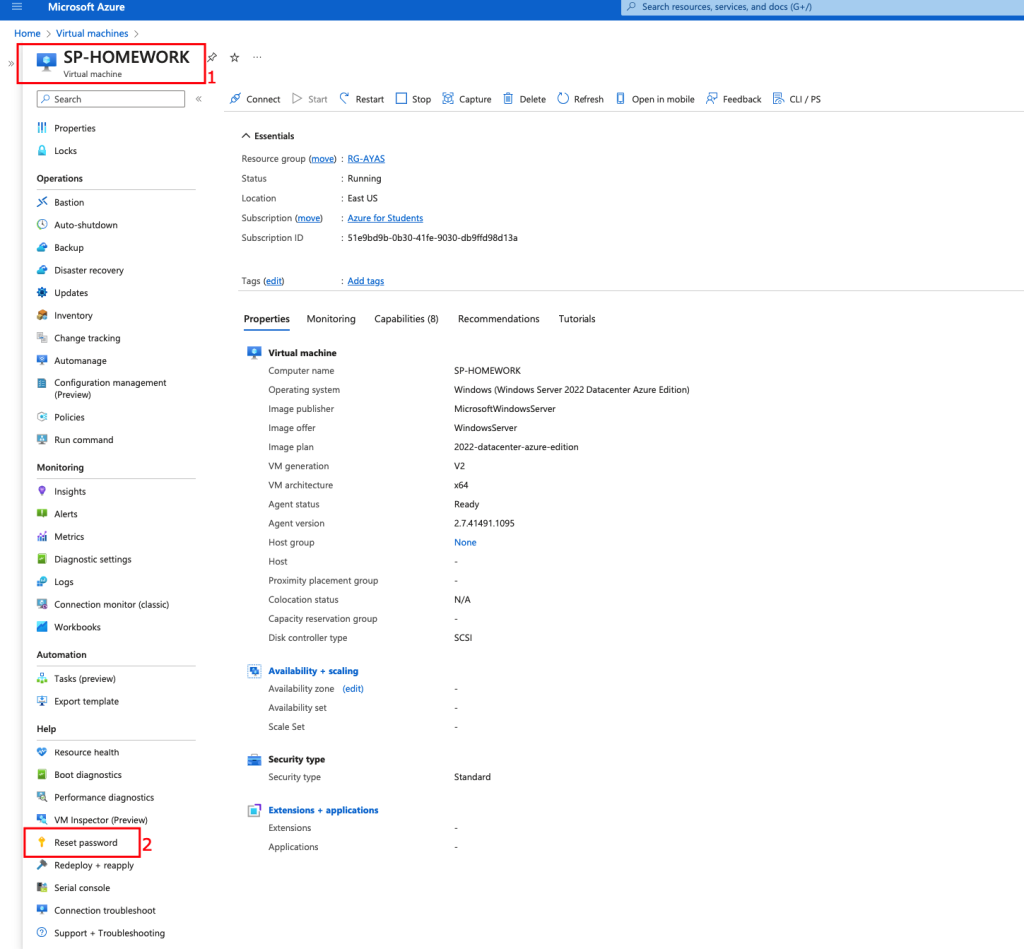The image size is (1024, 949).
Task: Switch to the Monitoring tab
Action: click(331, 319)
